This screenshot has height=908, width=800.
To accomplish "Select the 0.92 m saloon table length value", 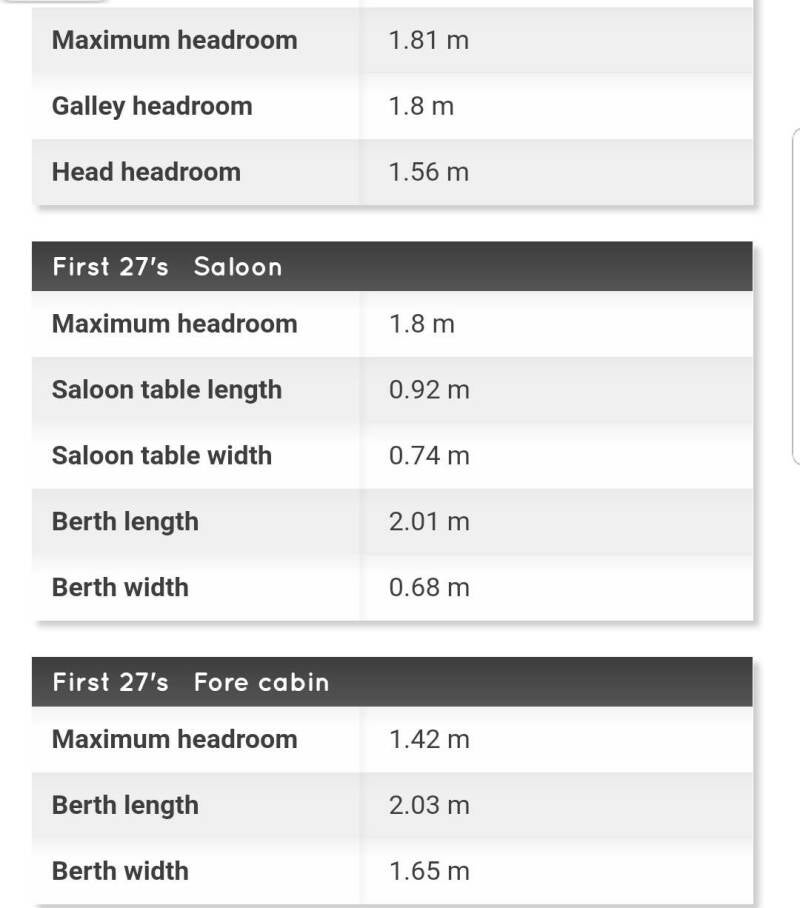I will (428, 390).
